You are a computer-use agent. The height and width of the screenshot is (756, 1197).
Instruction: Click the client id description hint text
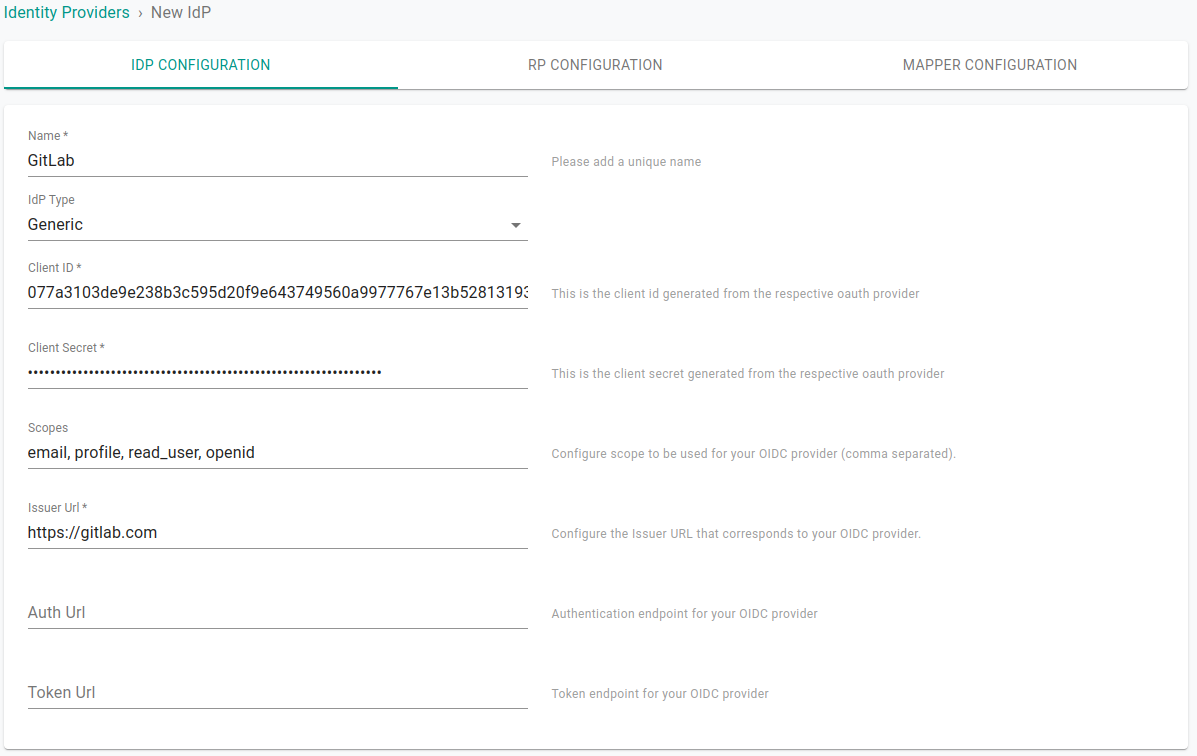(735, 294)
